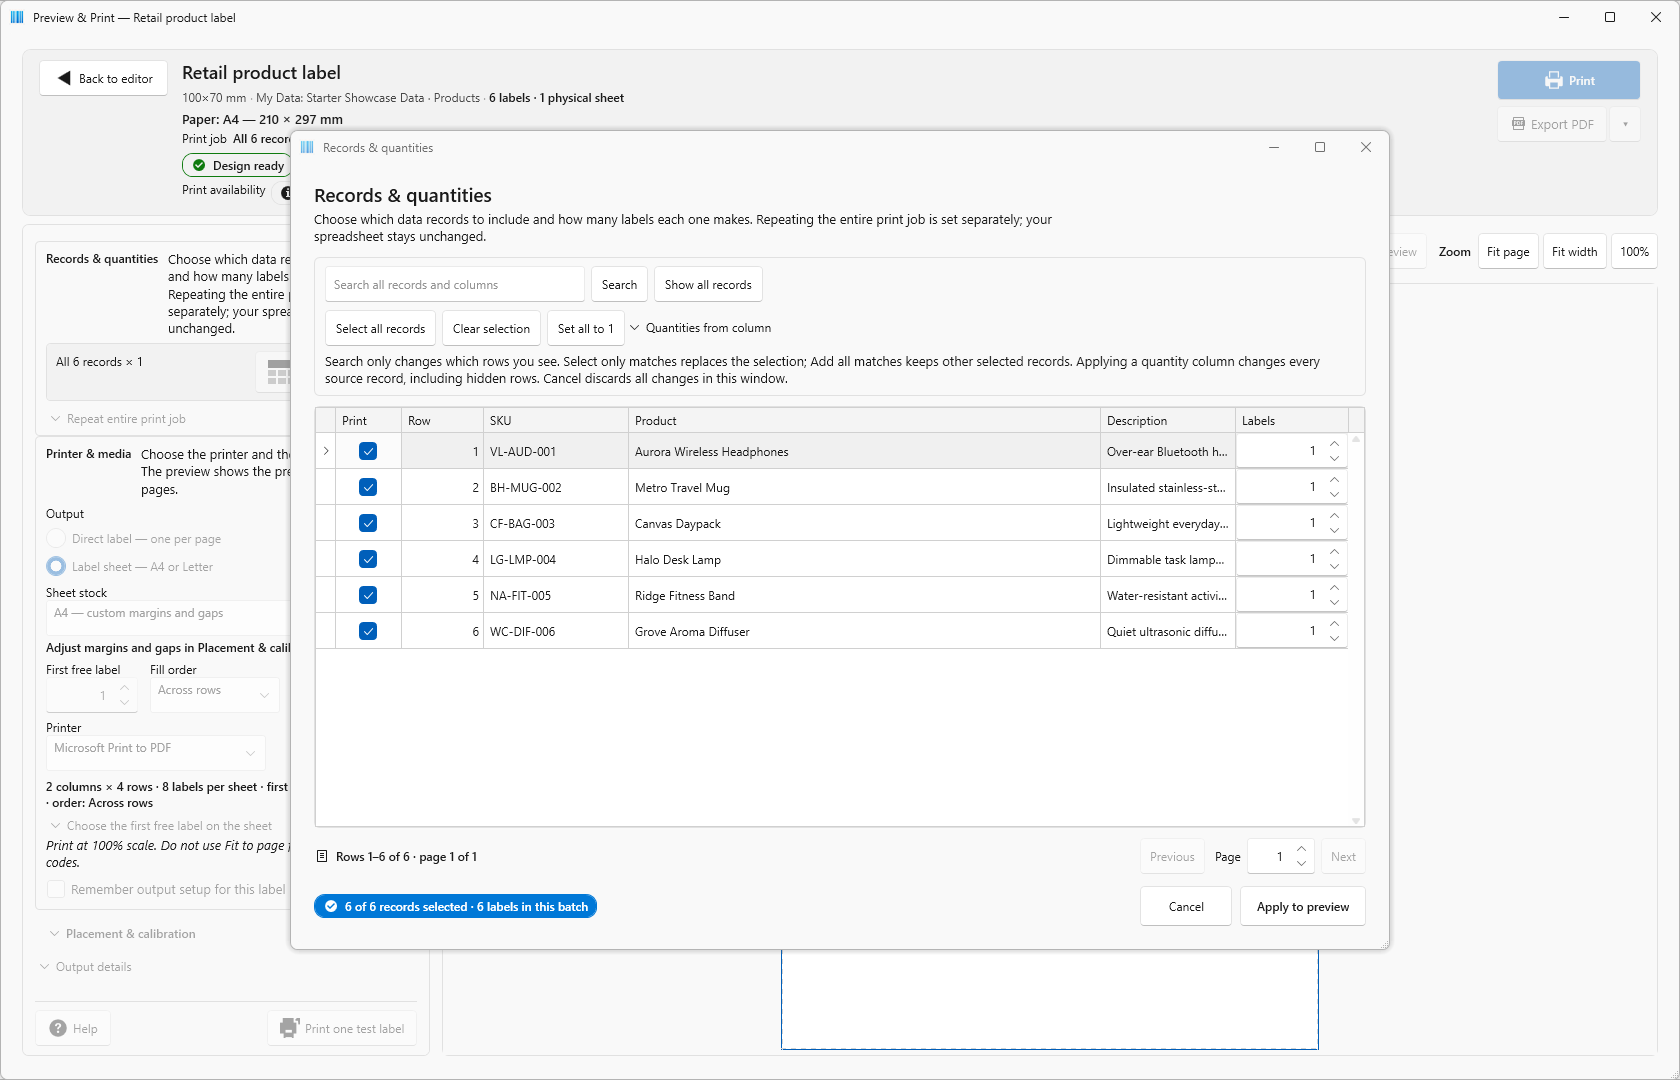1680x1080 pixels.
Task: Click the row indicator arrow for VL-AUD-001
Action: (x=326, y=451)
